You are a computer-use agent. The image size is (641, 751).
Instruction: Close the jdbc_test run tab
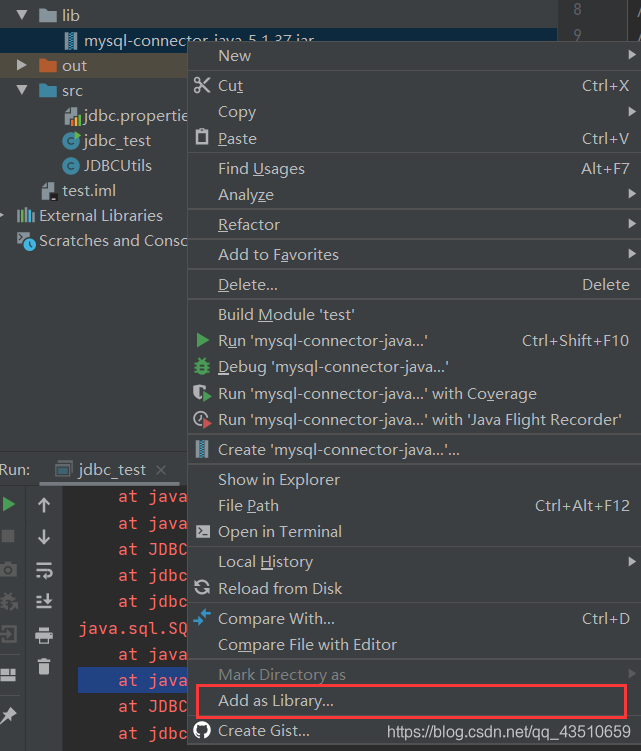(161, 470)
